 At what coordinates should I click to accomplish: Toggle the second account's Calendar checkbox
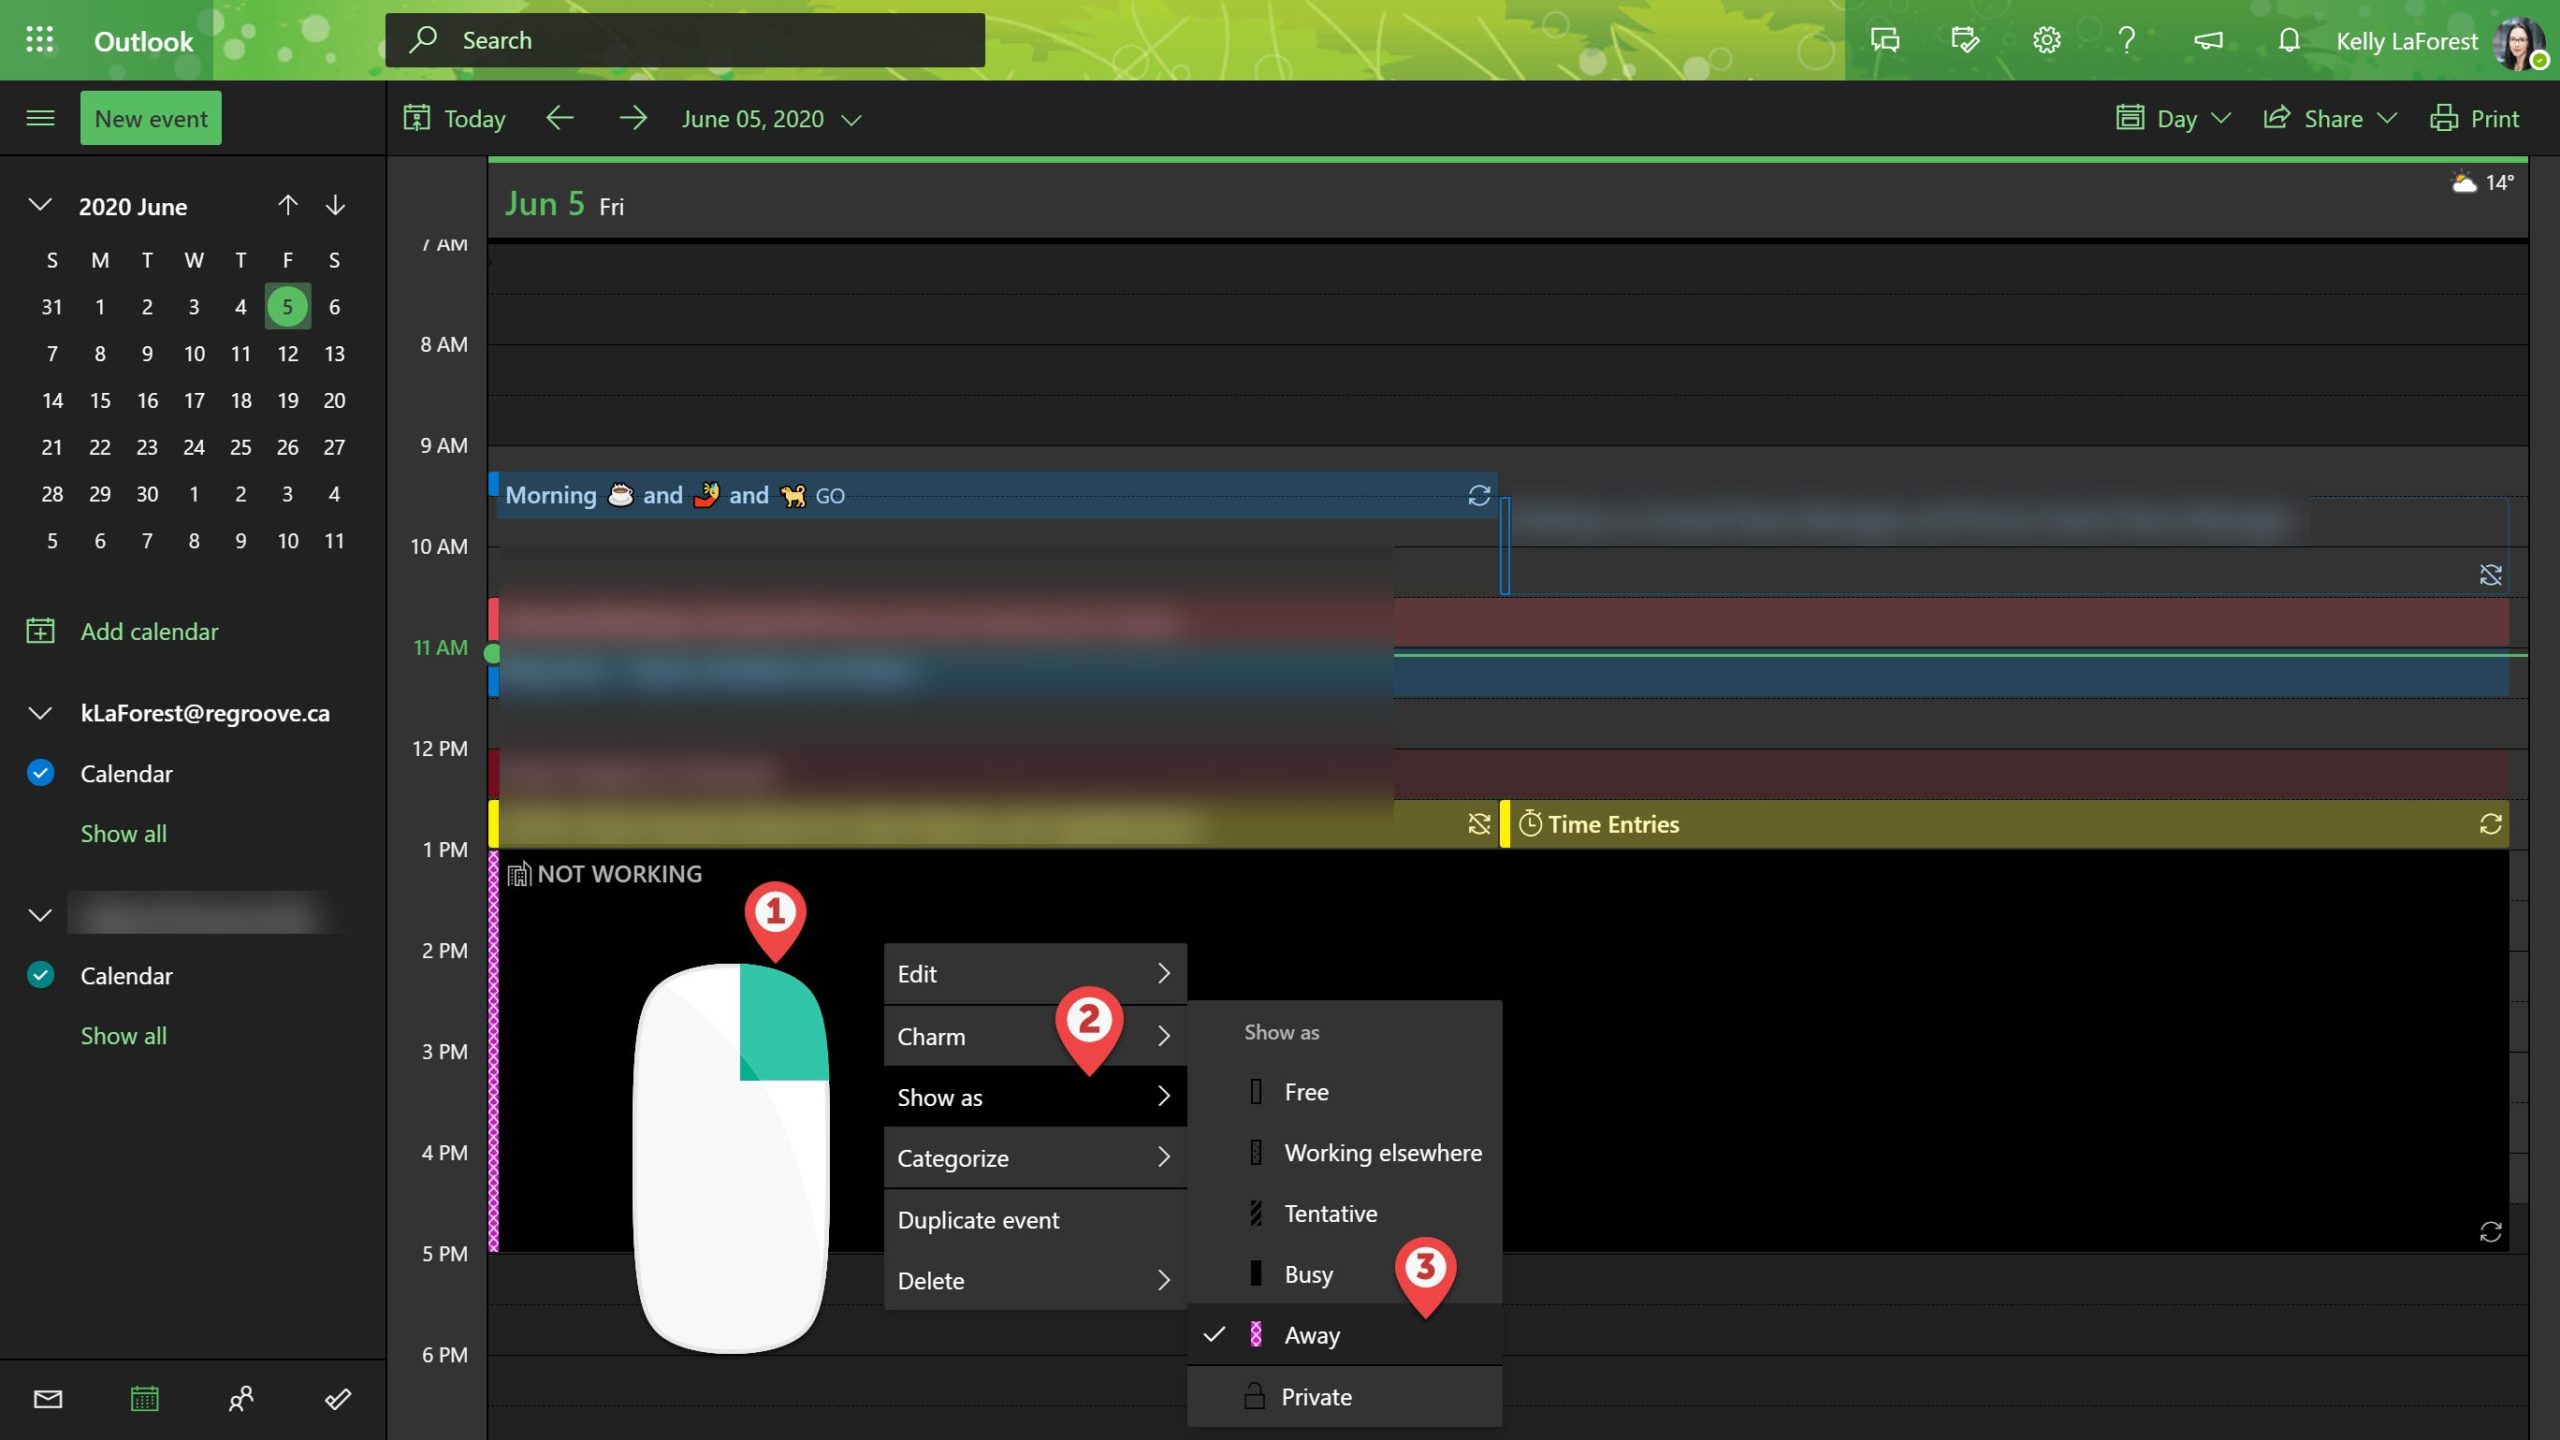(41, 975)
